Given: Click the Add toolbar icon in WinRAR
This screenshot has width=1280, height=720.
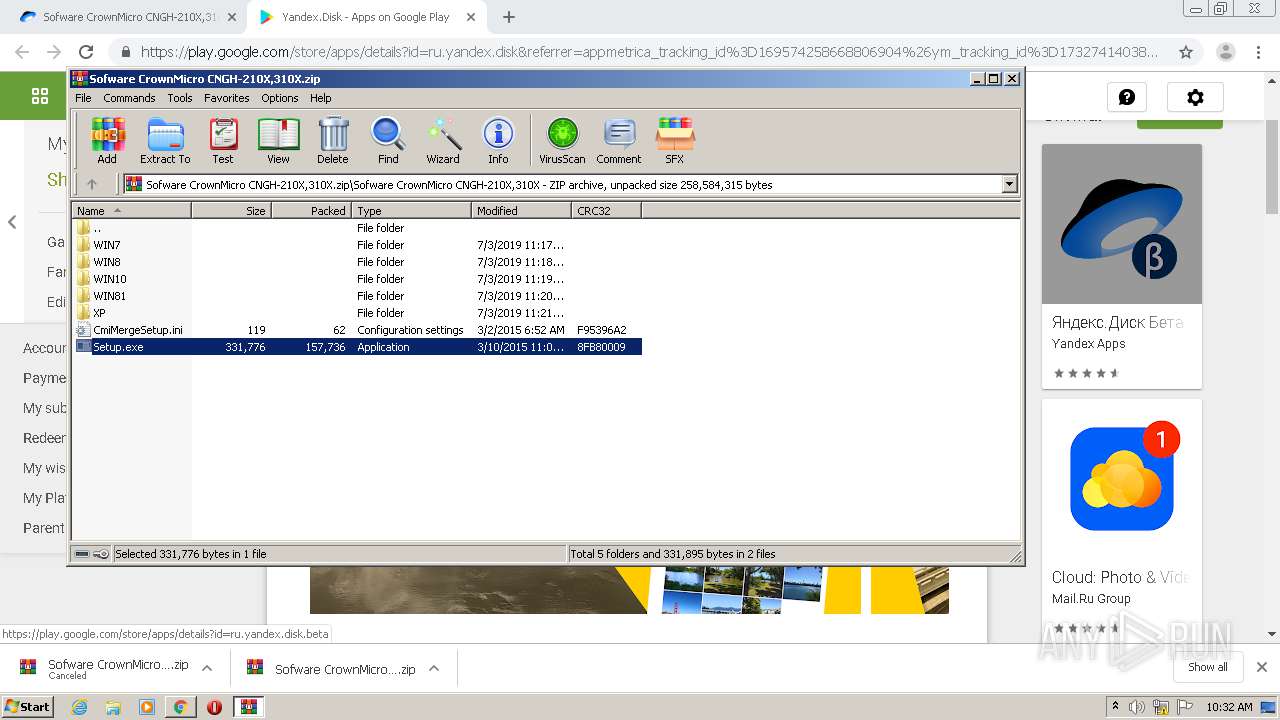Looking at the screenshot, I should (x=107, y=140).
